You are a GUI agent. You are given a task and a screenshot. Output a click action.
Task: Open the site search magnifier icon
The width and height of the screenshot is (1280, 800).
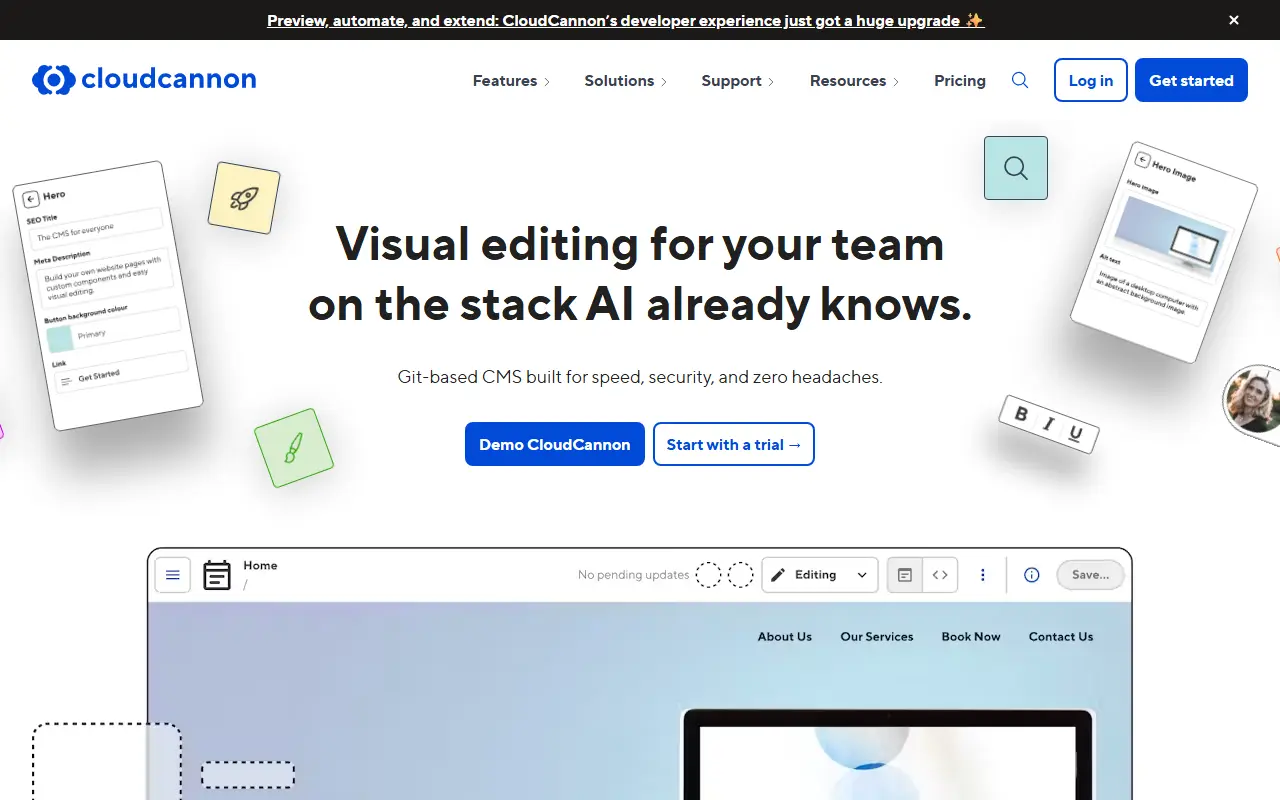1020,80
